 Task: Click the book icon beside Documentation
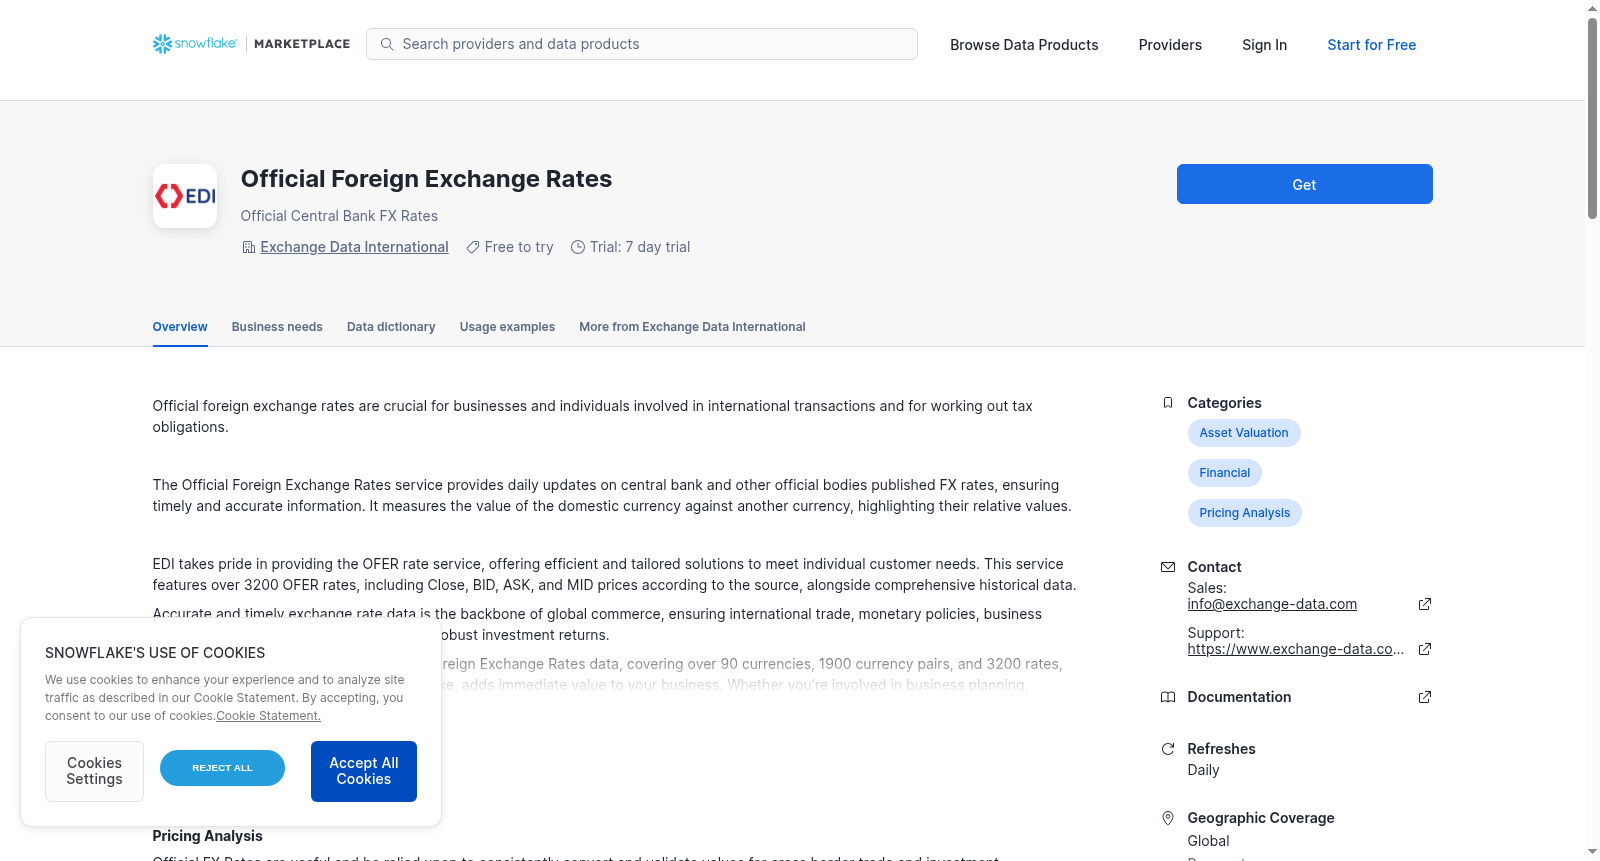tap(1167, 697)
